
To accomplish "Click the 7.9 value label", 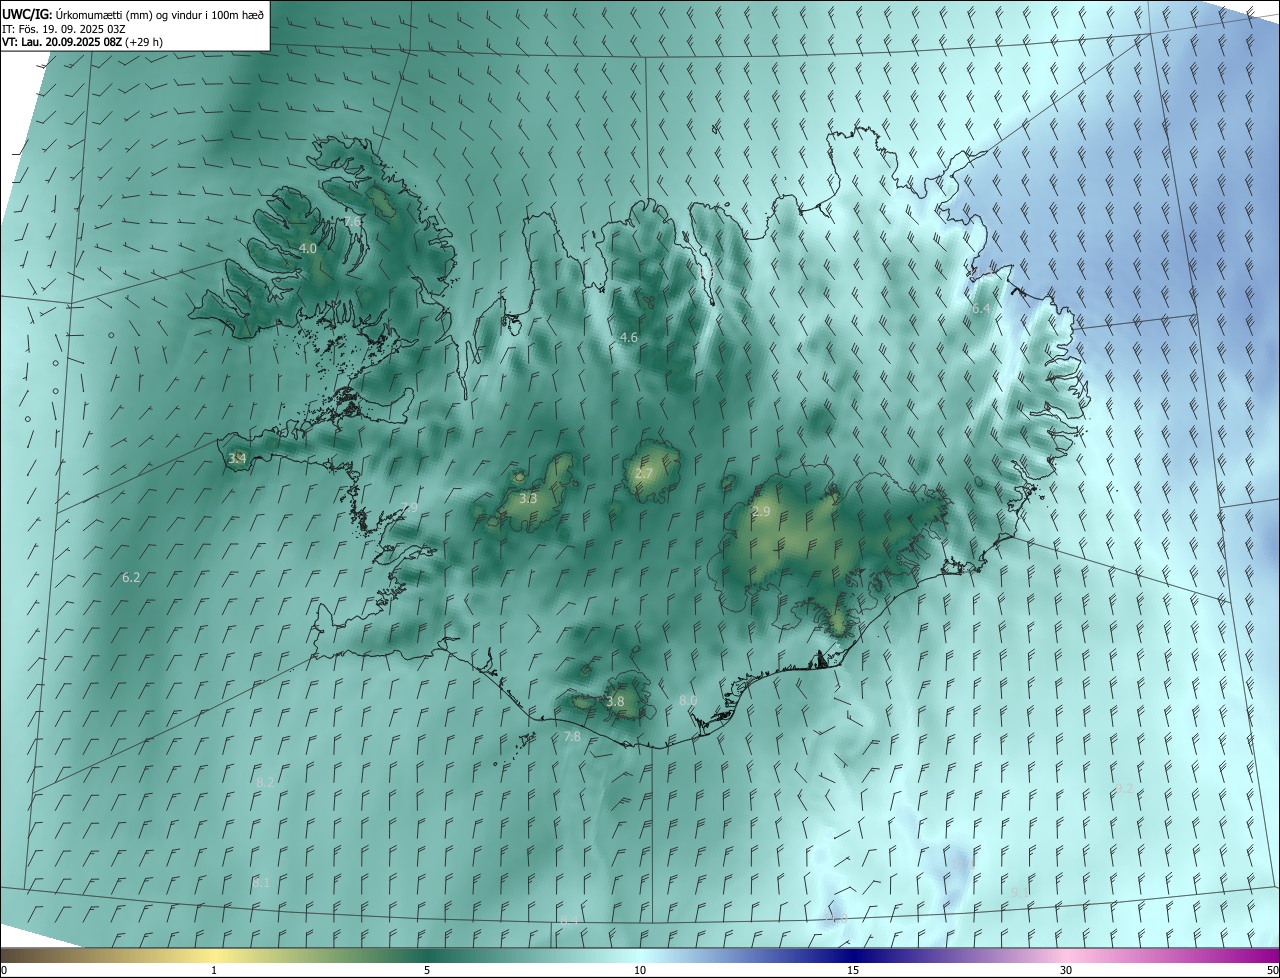I will click(408, 508).
